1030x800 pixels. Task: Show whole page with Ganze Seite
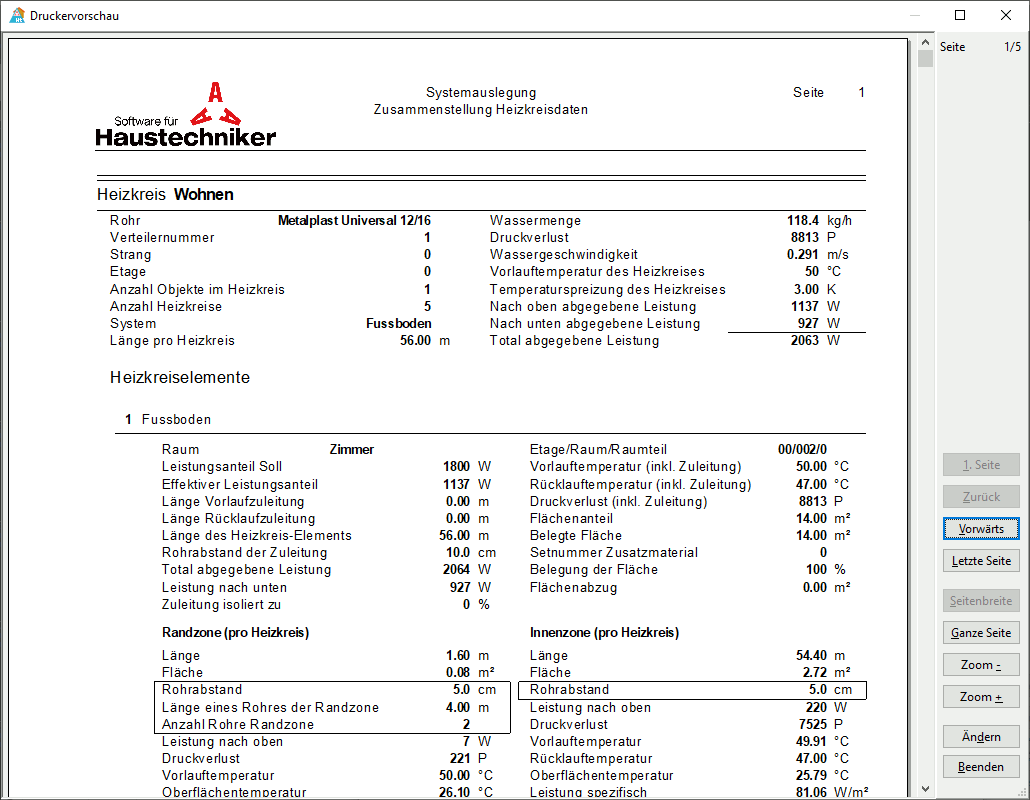pos(981,633)
